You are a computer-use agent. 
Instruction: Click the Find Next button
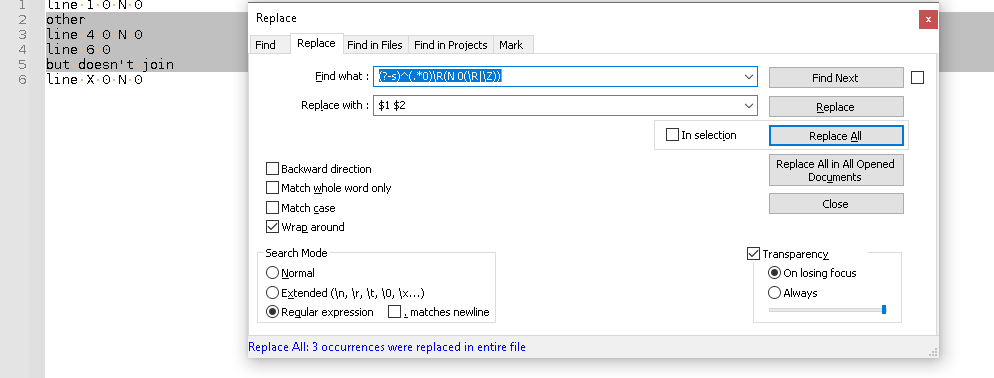(x=836, y=78)
